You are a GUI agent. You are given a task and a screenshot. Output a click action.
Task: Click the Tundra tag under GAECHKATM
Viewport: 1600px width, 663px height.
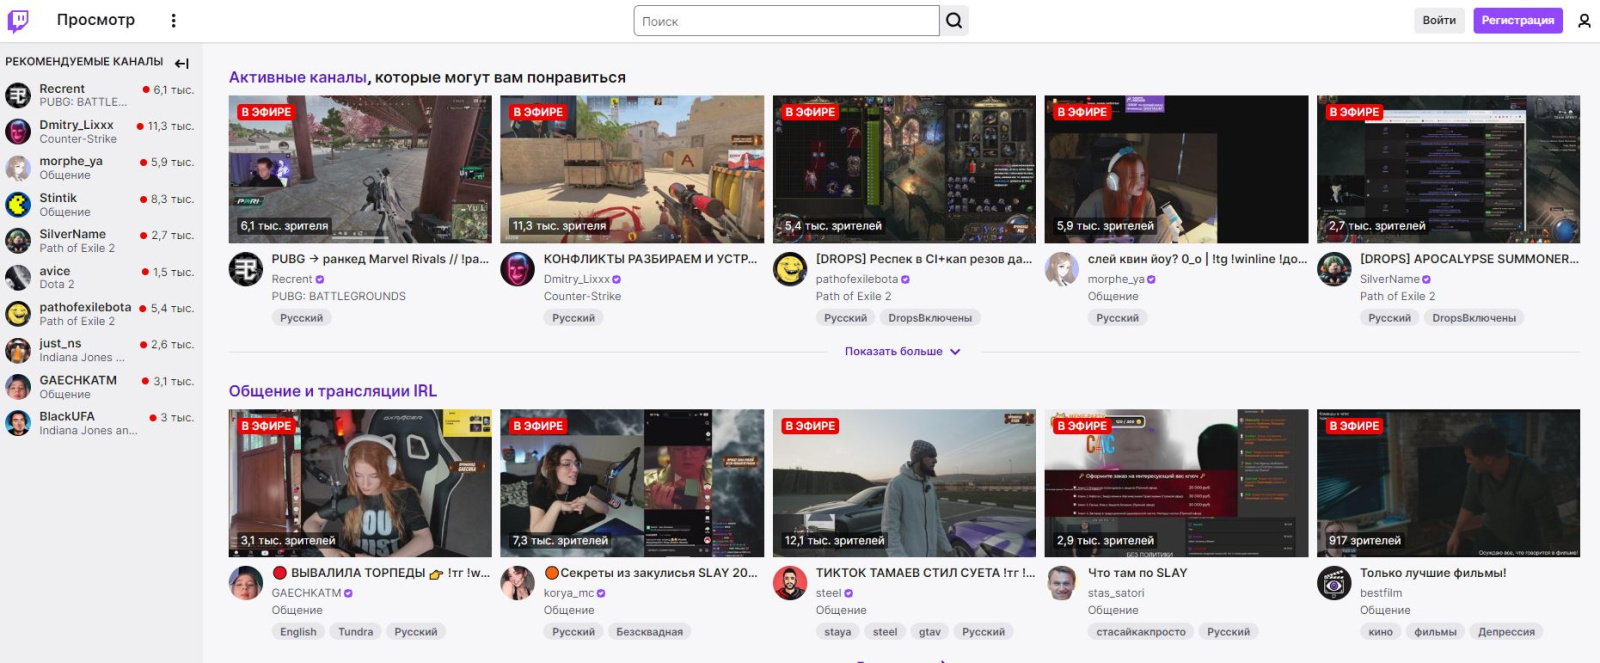click(x=356, y=632)
